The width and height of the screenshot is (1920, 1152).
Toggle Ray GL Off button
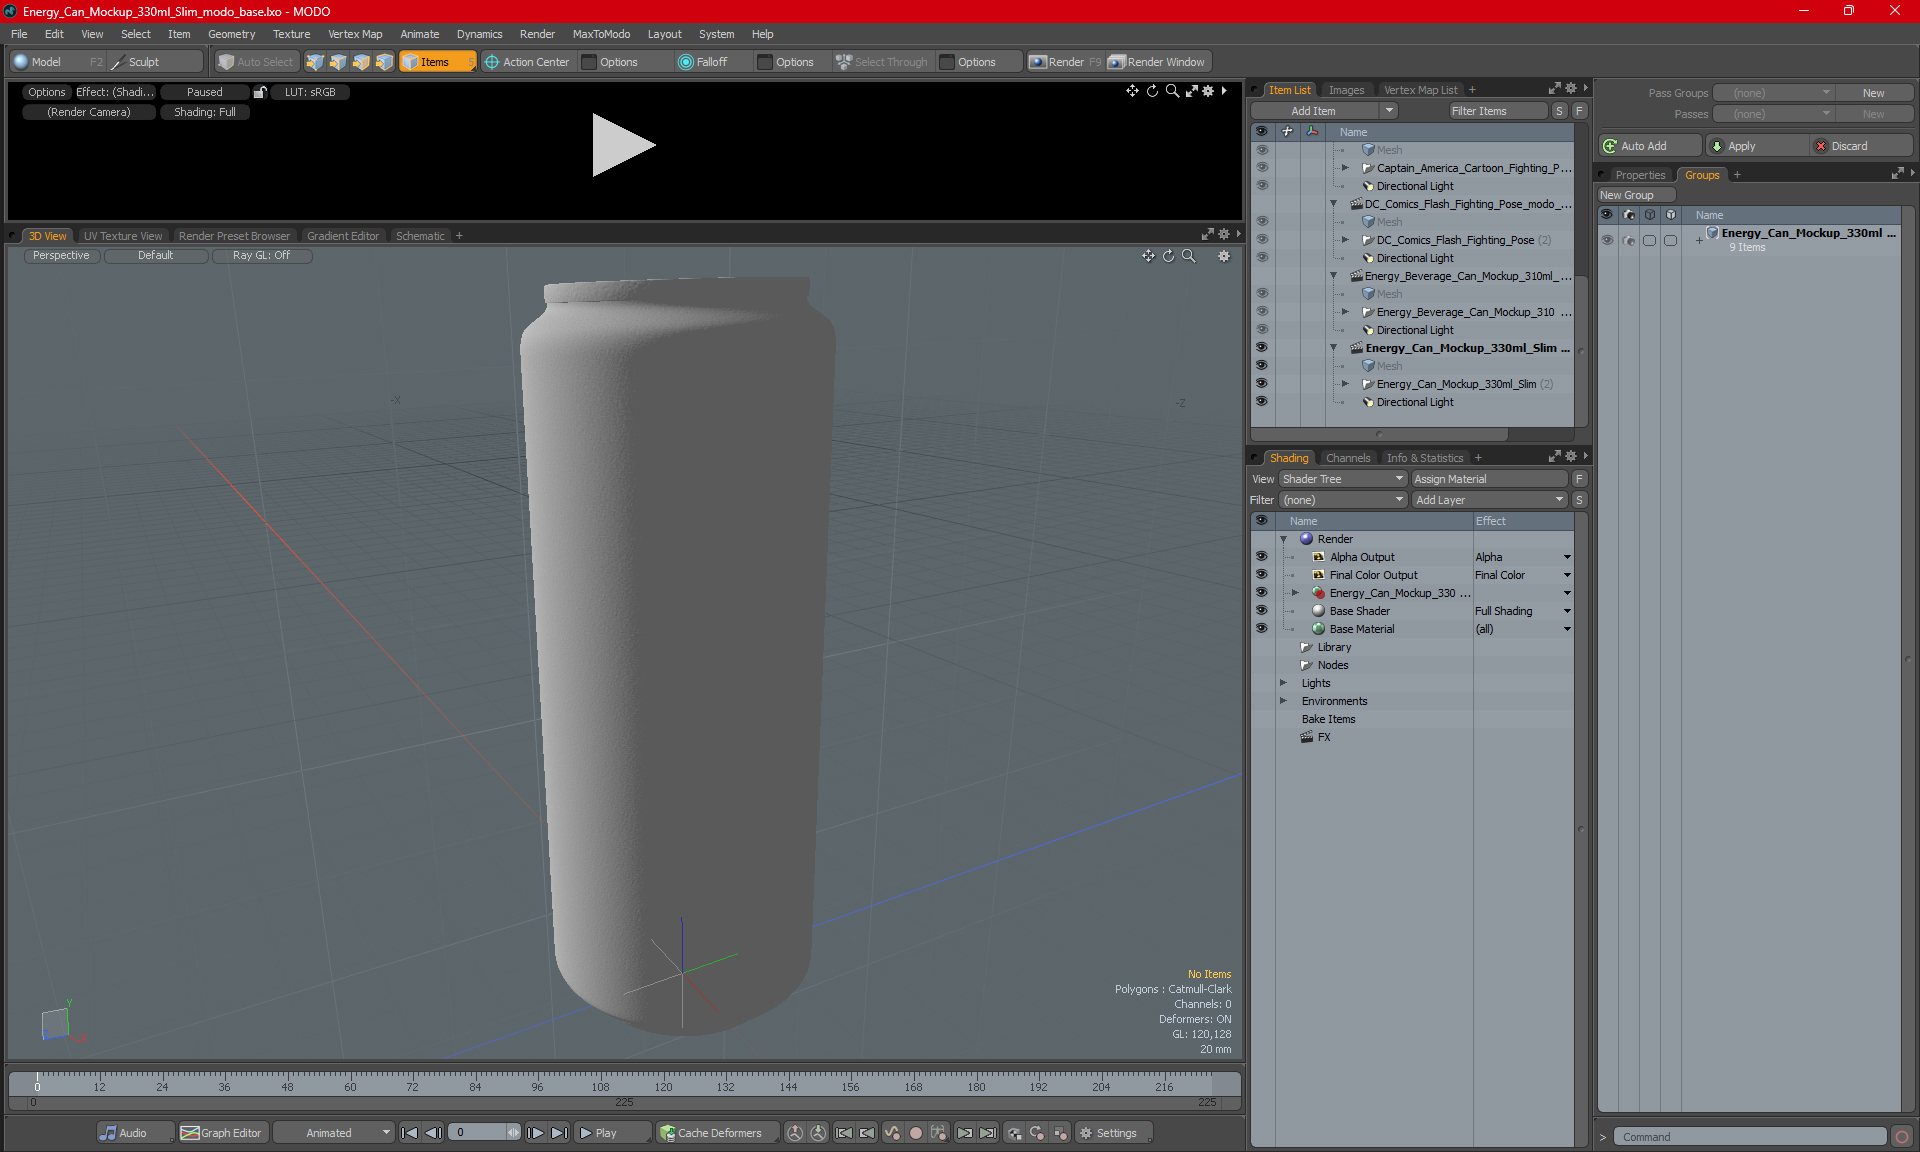(x=261, y=256)
